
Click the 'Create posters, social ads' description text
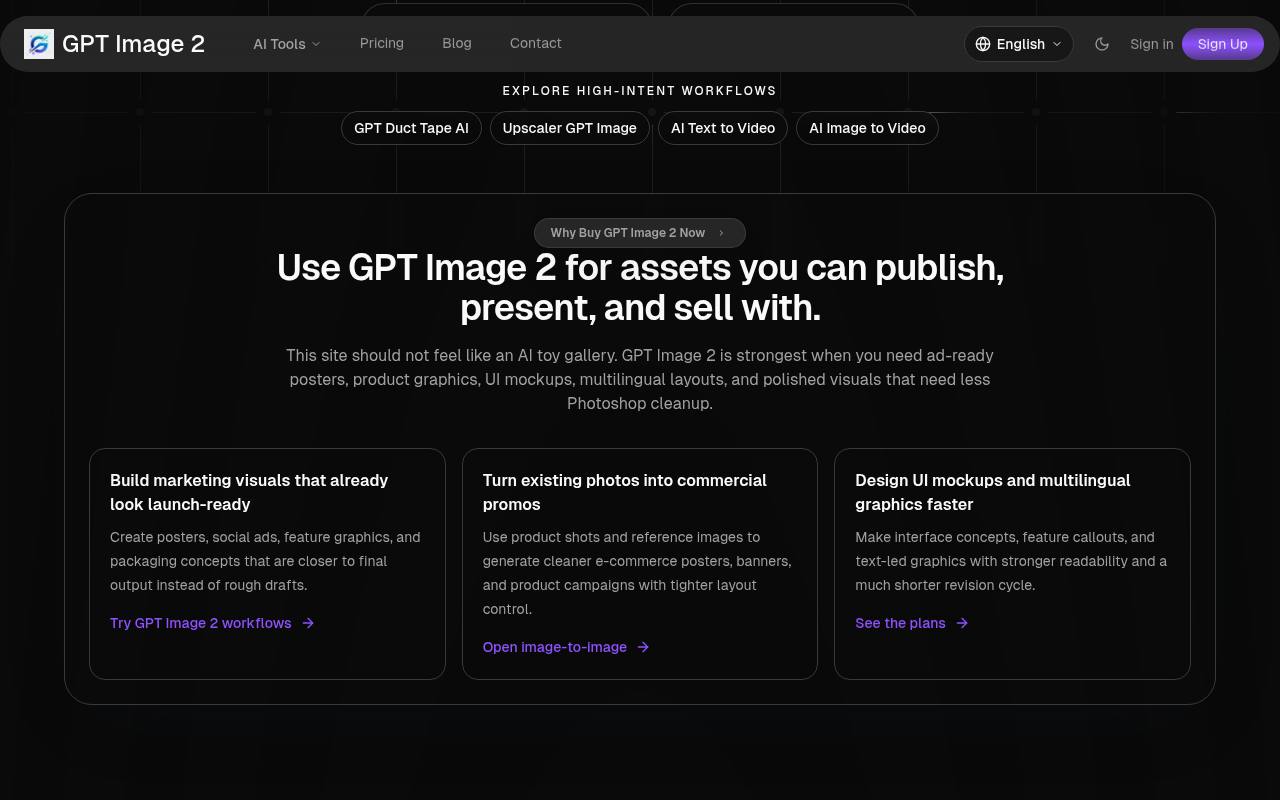[x=265, y=561]
